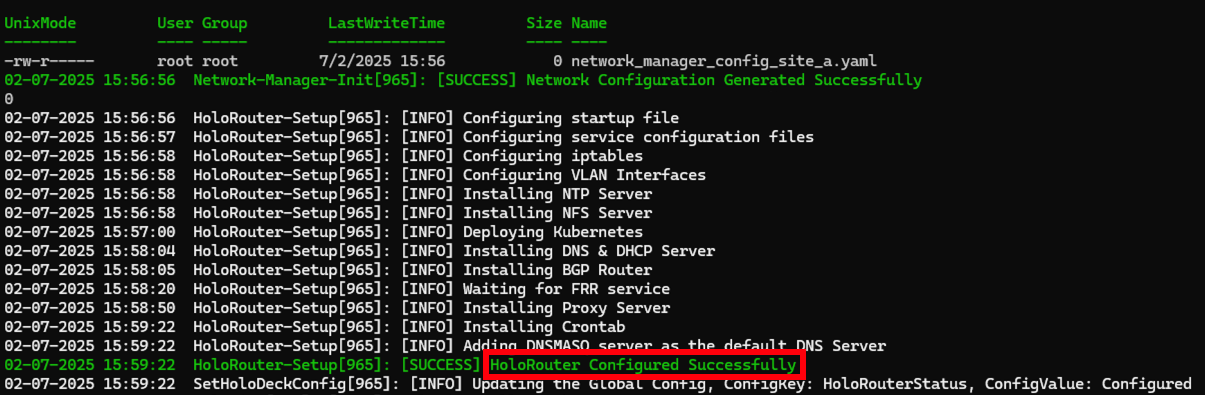This screenshot has height=395, width=1205.
Task: Click the Group column header
Action: point(225,22)
